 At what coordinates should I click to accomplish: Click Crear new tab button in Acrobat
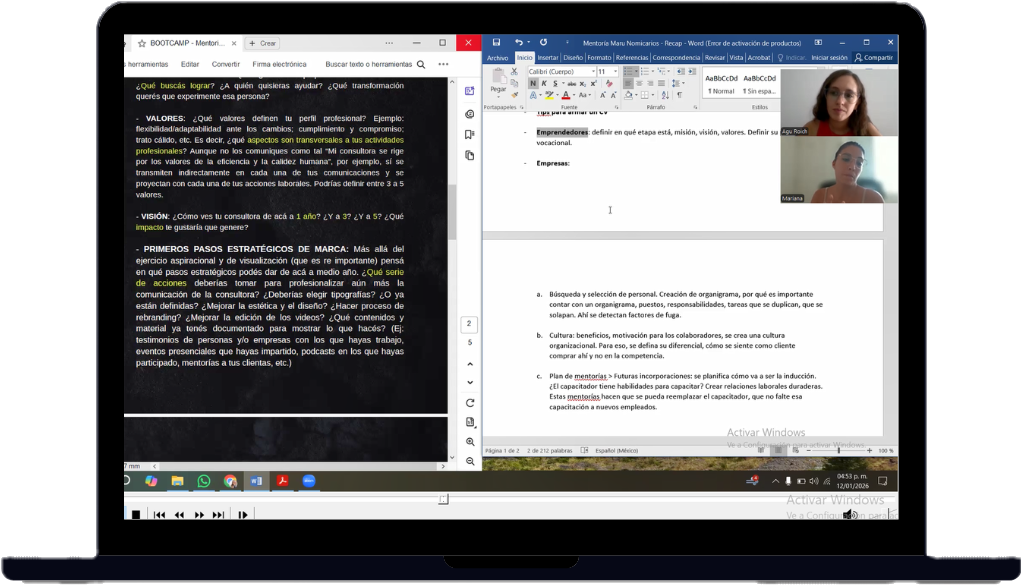(264, 43)
